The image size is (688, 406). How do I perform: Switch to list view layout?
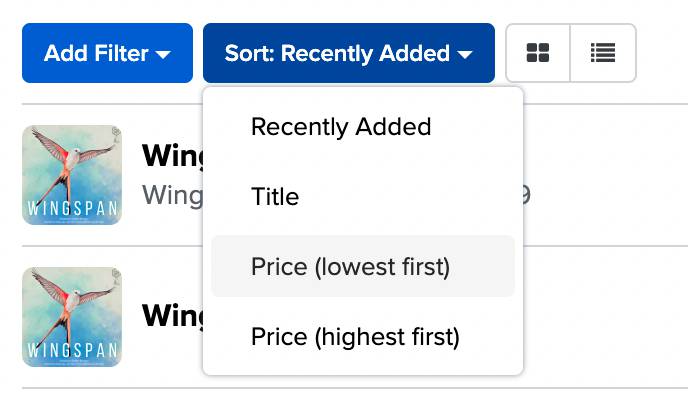tap(603, 53)
